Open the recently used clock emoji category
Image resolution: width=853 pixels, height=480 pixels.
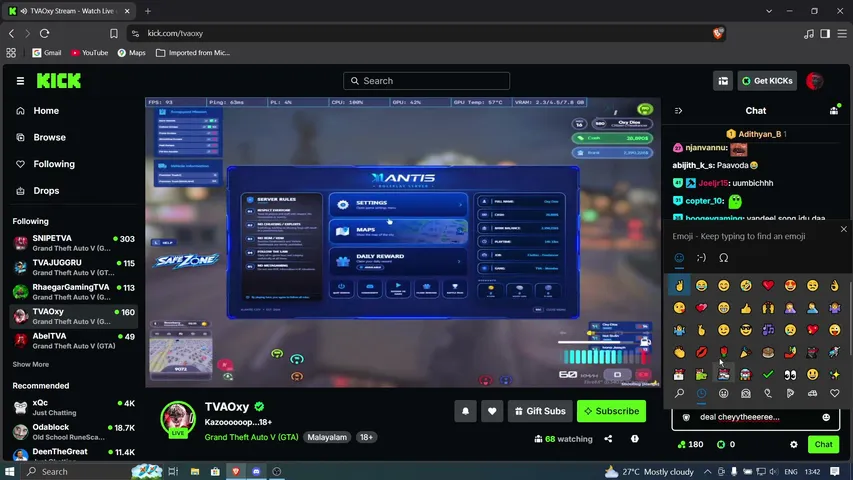point(702,393)
